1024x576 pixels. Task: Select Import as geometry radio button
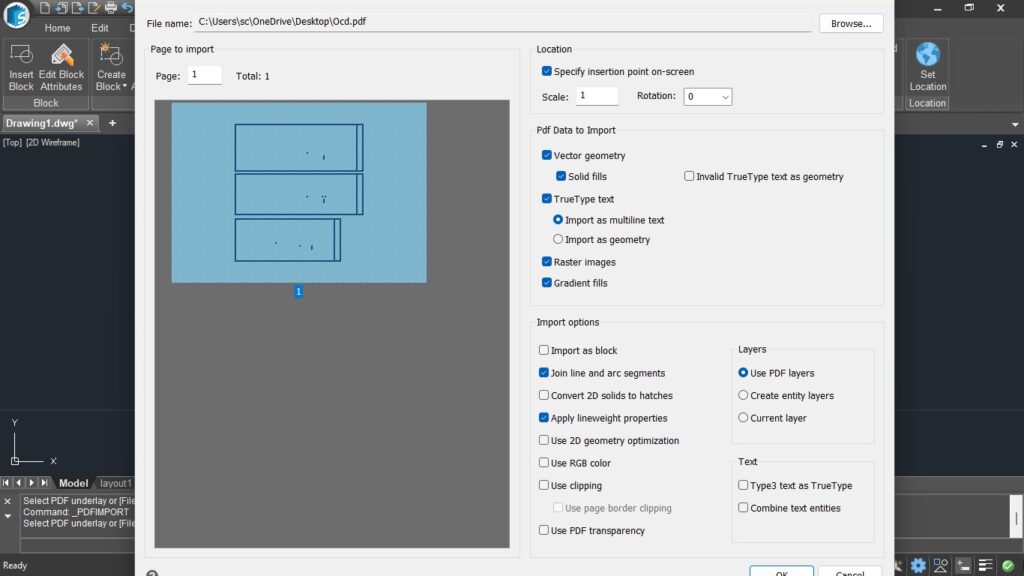[x=558, y=240]
